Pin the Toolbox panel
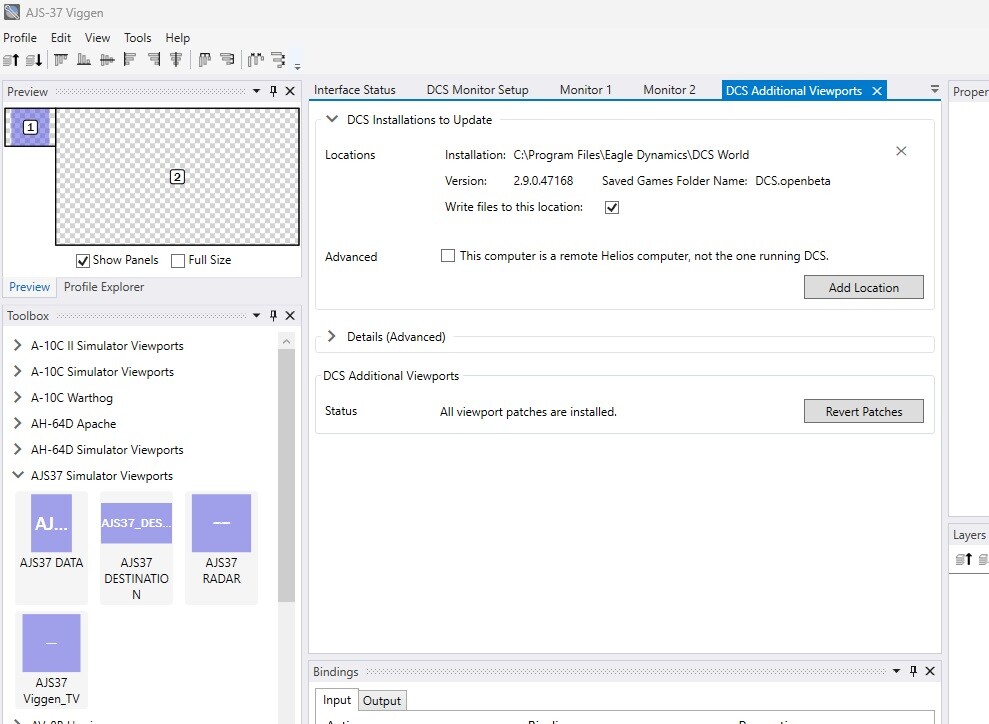The height and width of the screenshot is (724, 989). click(x=273, y=315)
